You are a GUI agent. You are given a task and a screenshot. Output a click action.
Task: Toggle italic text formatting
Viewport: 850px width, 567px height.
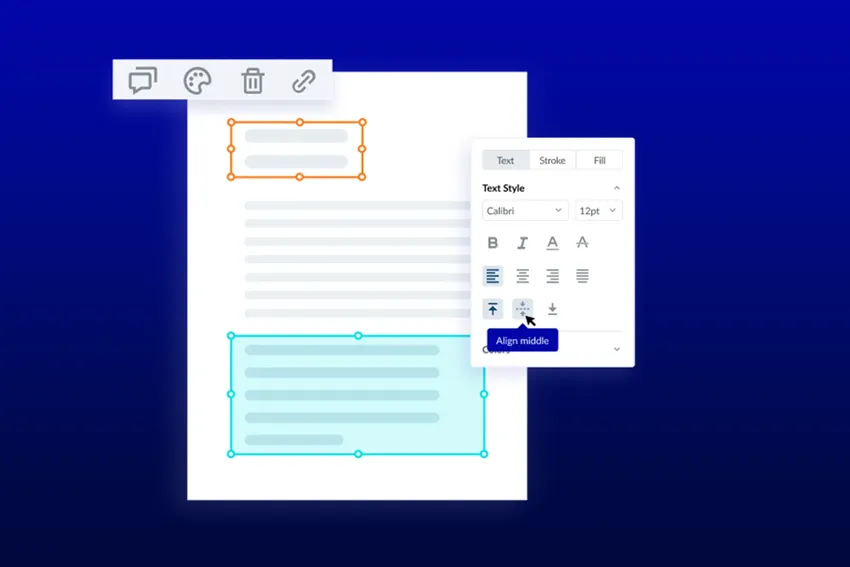click(522, 243)
